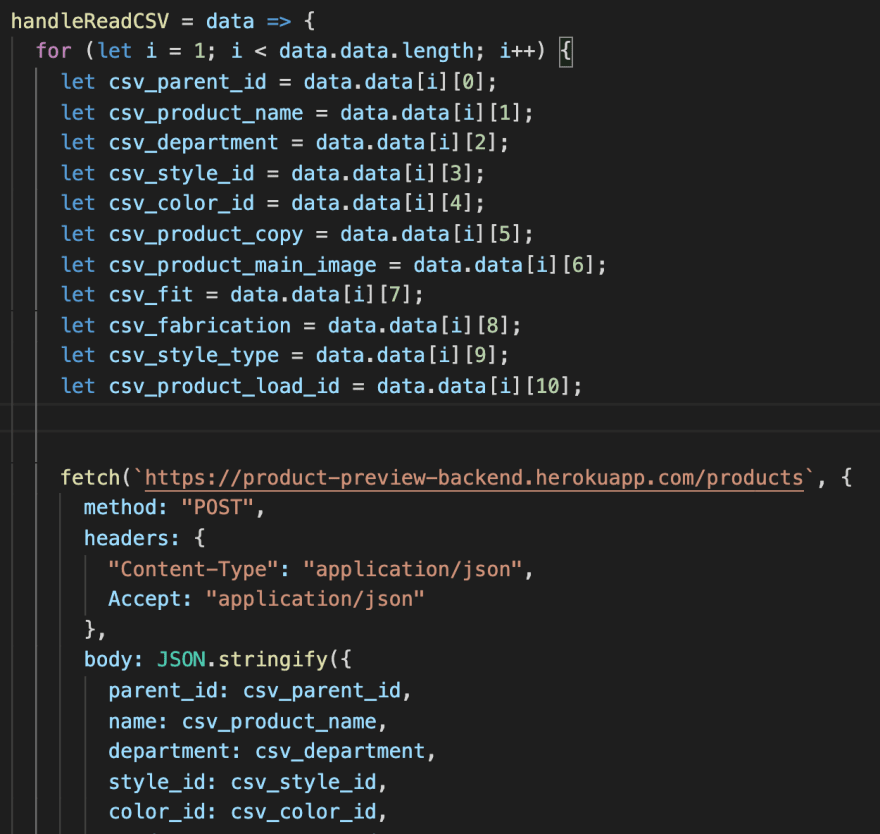Viewport: 880px width, 834px height.
Task: Click the handleReadCSV function name
Action: 90,21
